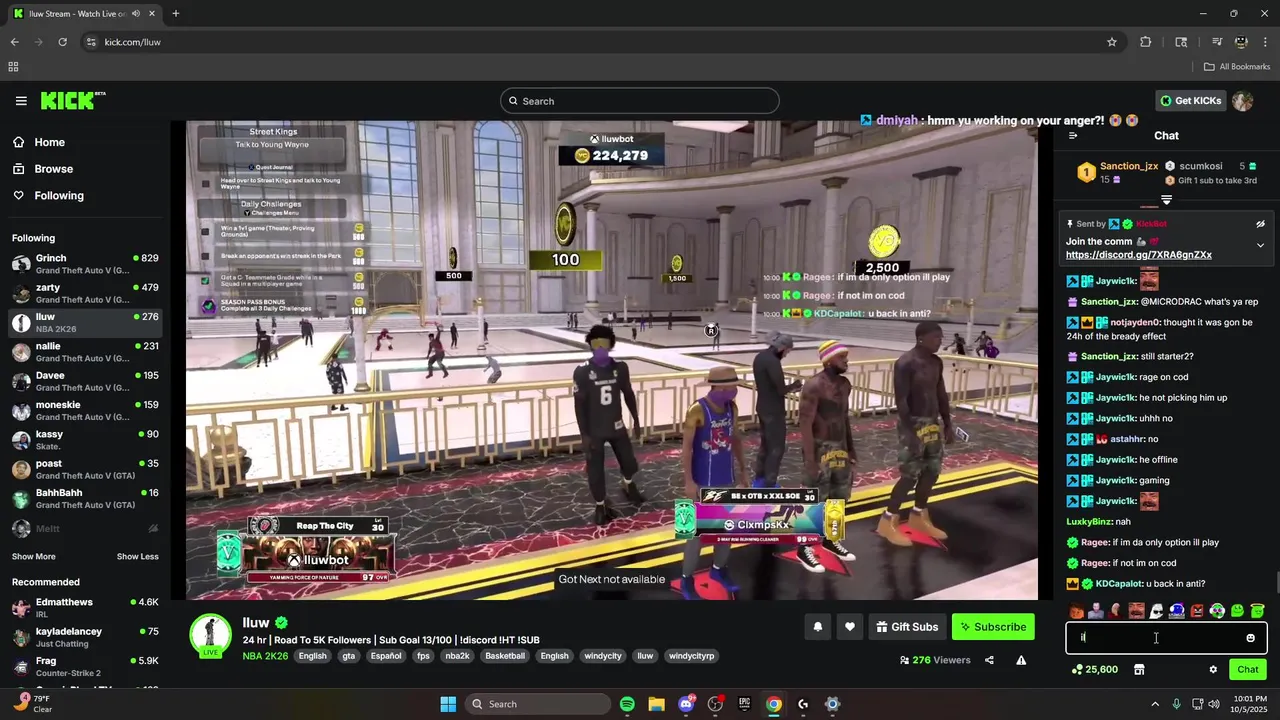Open recommended channel kayladelancey
This screenshot has height=720, width=1280.
[85, 637]
